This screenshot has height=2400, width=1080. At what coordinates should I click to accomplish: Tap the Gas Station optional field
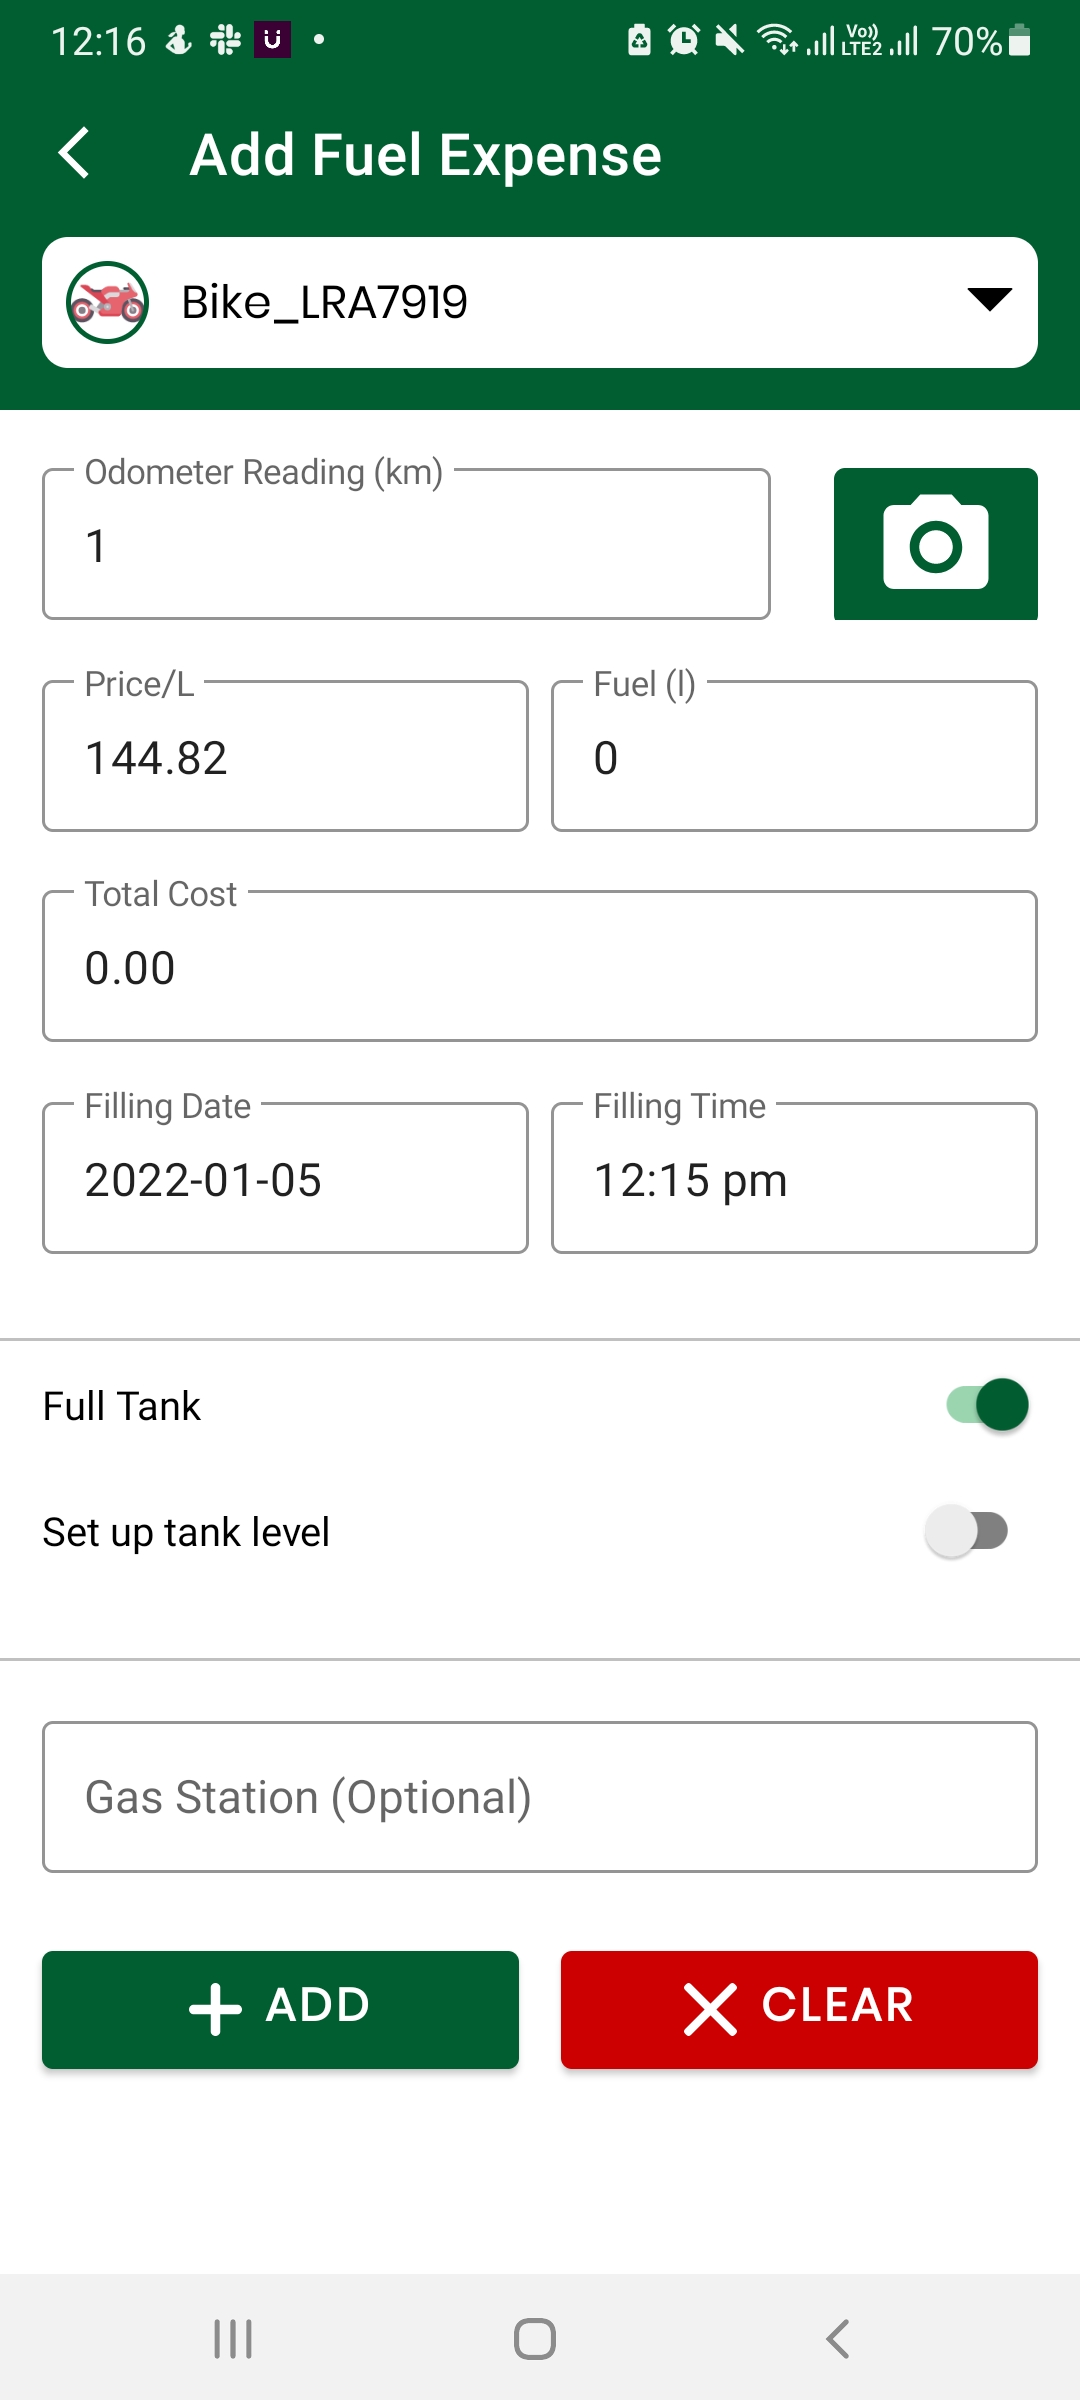[540, 1797]
